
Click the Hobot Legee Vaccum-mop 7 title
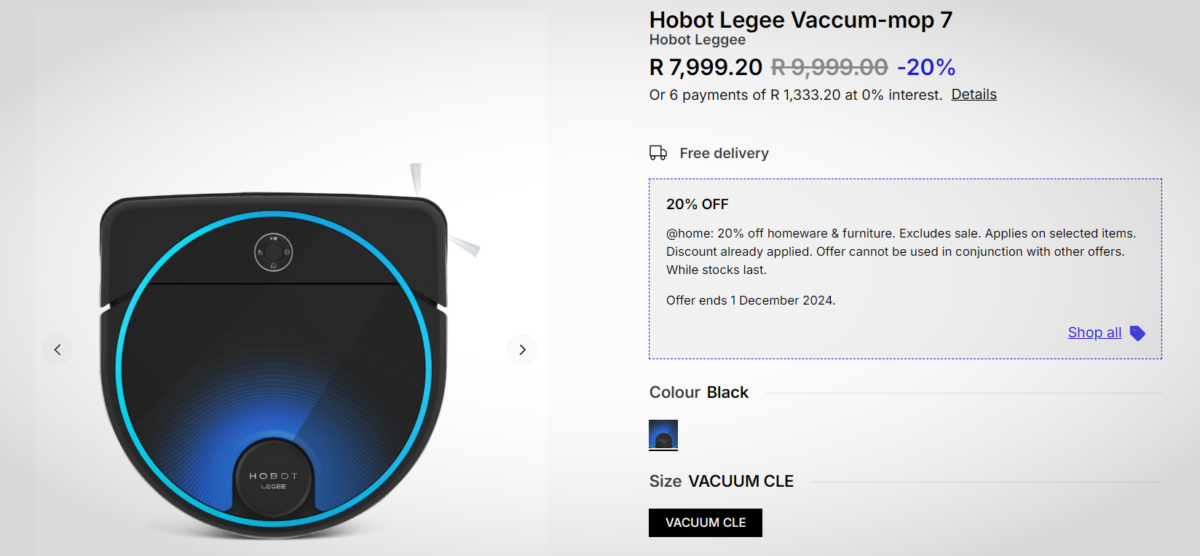pyautogui.click(x=800, y=19)
